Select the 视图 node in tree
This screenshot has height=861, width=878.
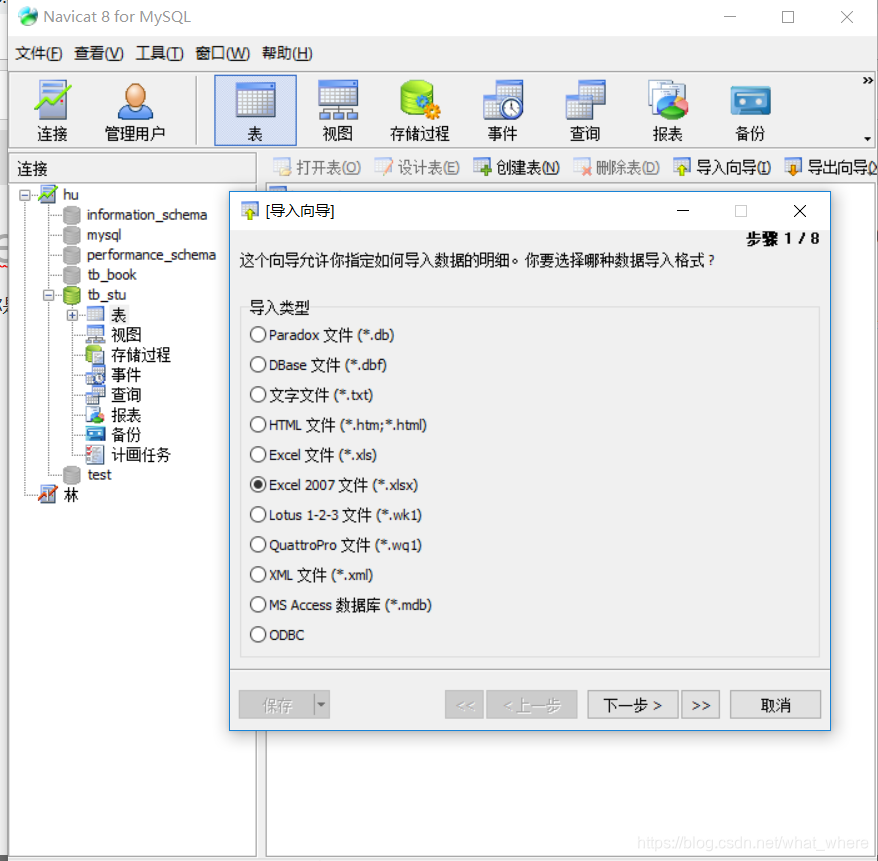pyautogui.click(x=126, y=335)
